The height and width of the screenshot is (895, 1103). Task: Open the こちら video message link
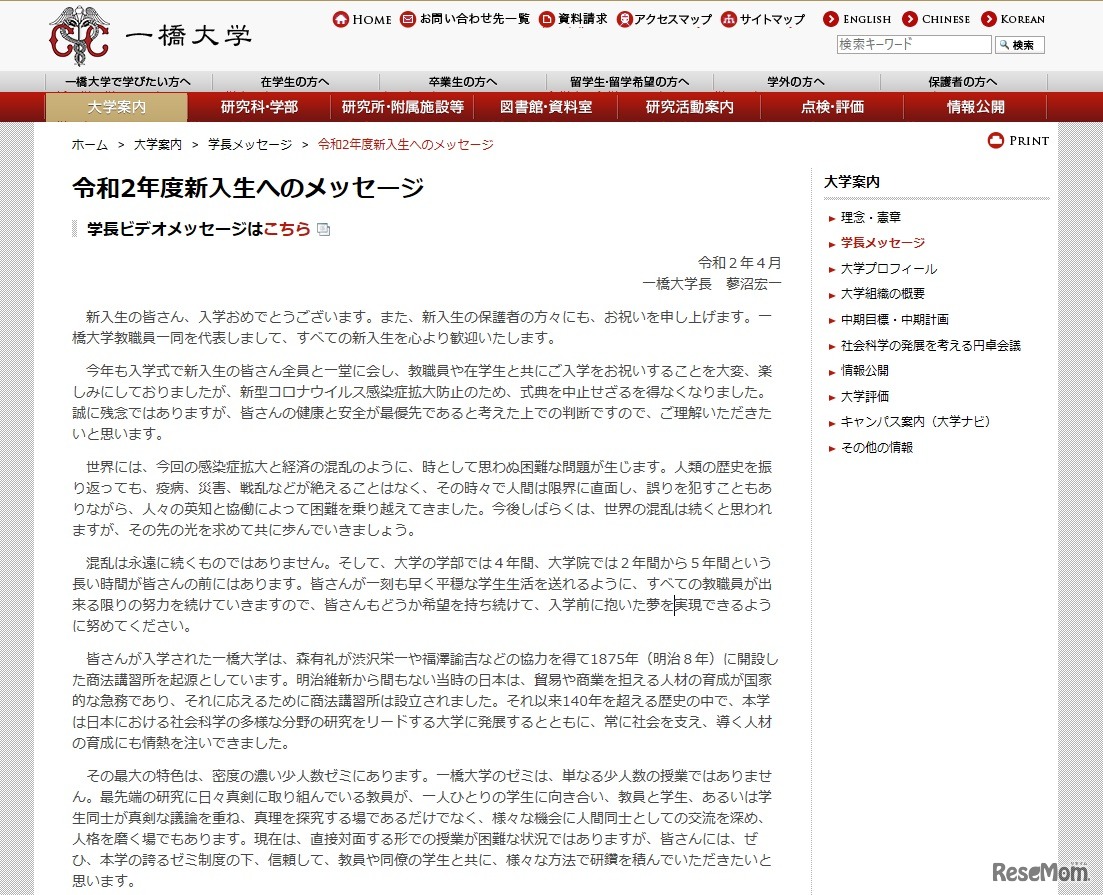coord(286,229)
